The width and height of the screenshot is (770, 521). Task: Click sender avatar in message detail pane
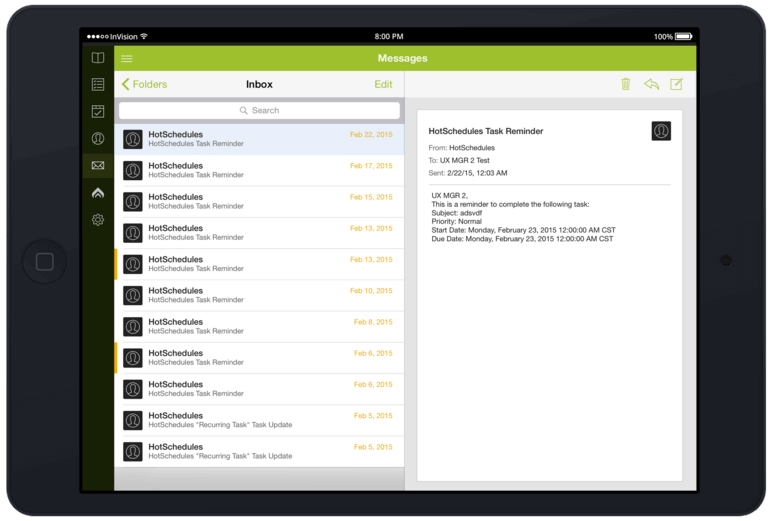point(661,131)
